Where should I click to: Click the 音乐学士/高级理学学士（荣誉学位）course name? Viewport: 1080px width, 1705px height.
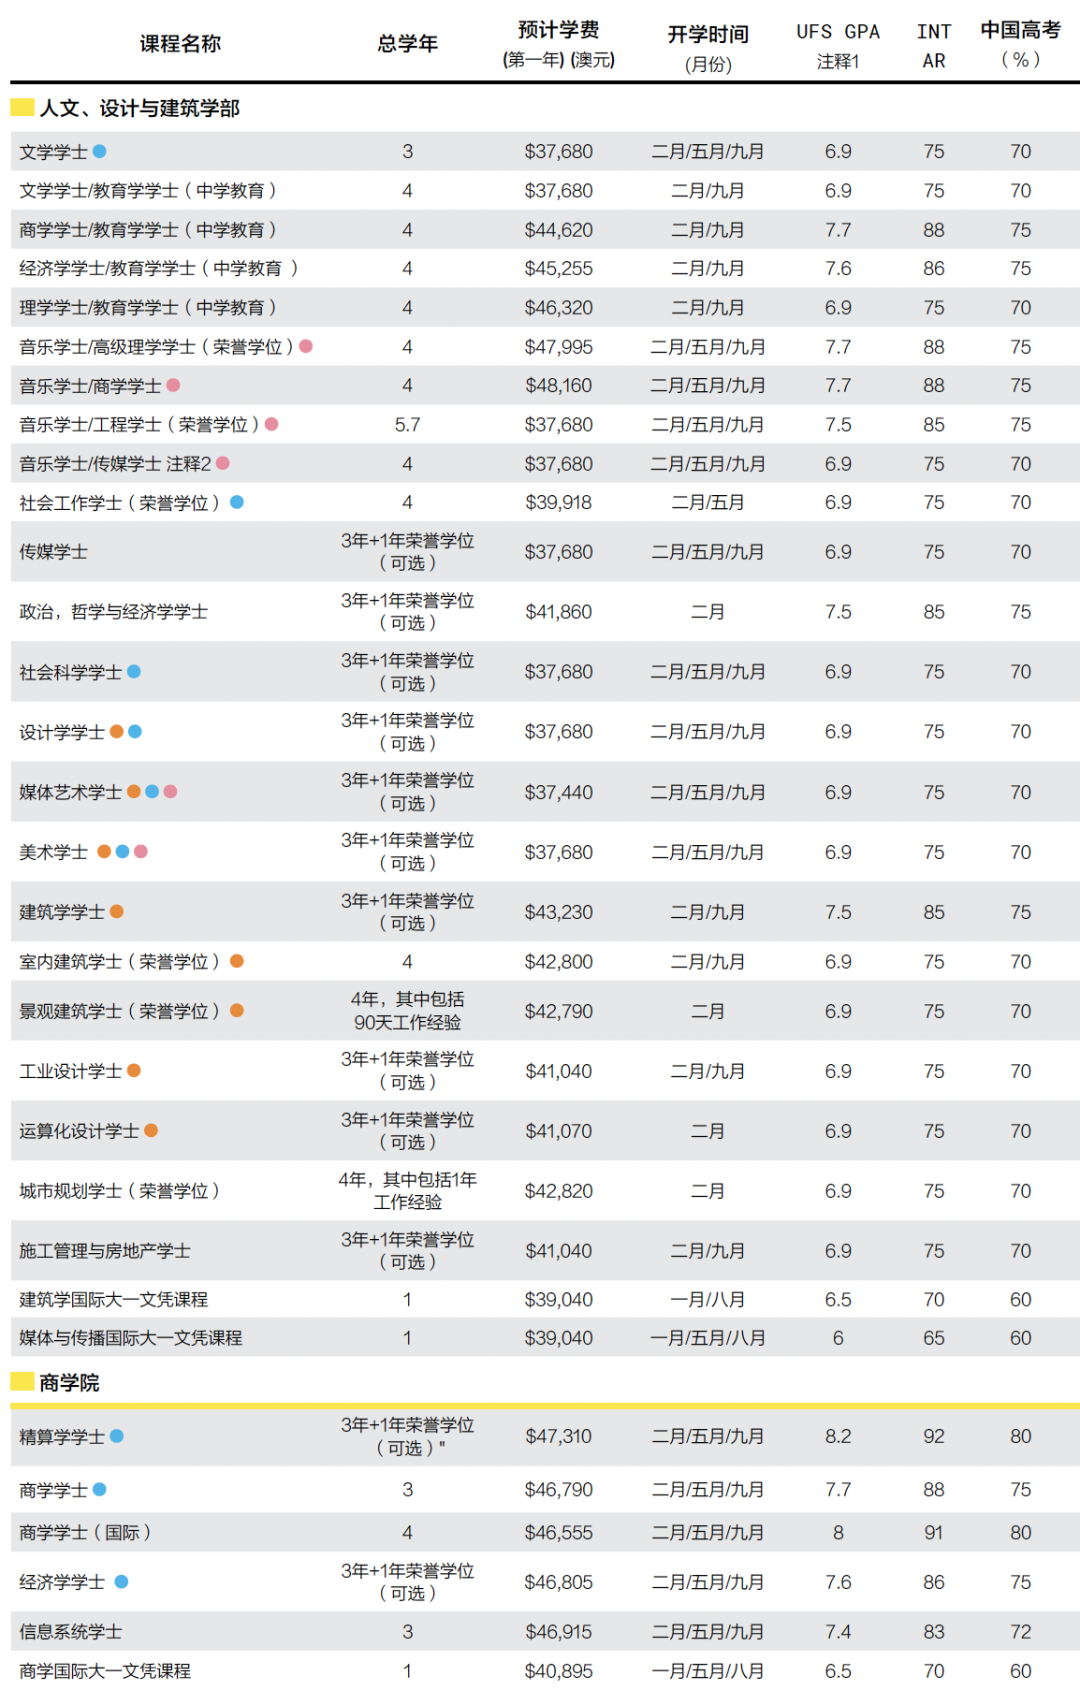coord(157,347)
